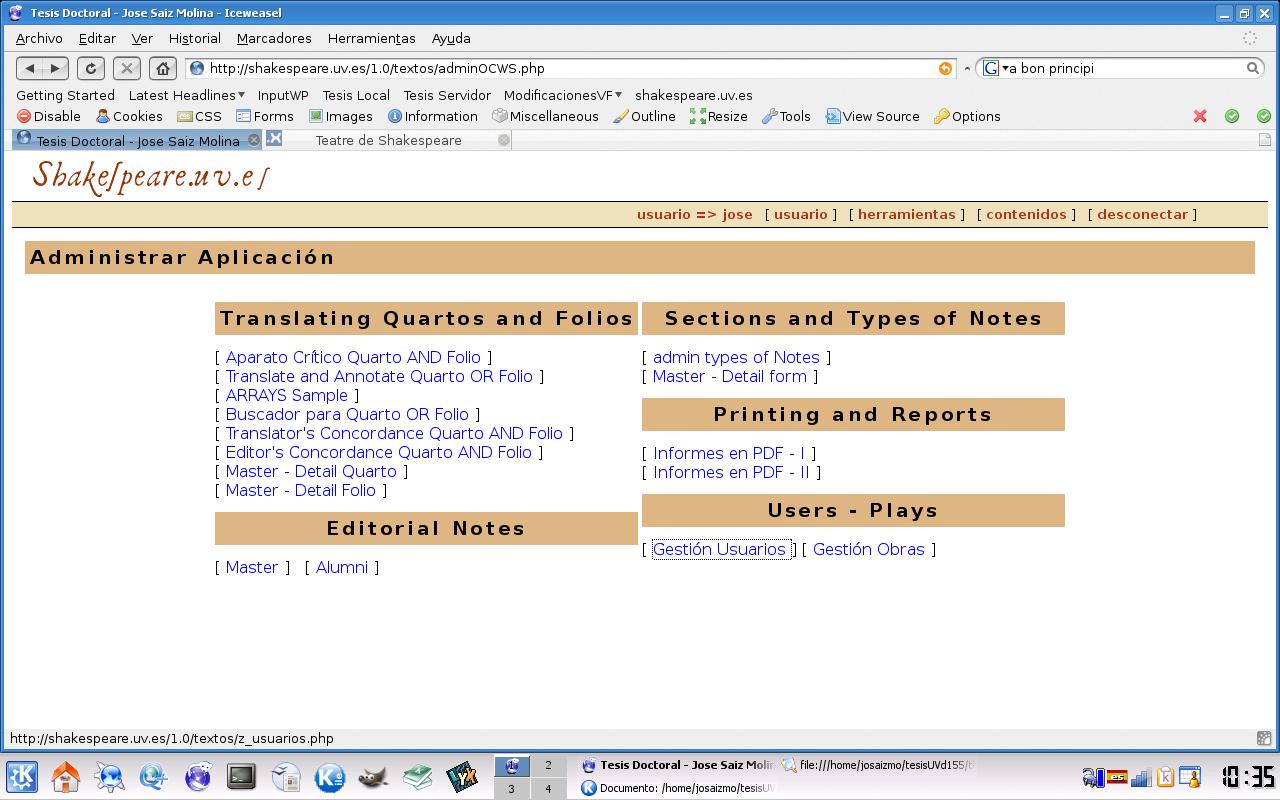Click the Spanish flag keyboard layout icon
Viewport: 1280px width, 800px height.
coord(1117,776)
